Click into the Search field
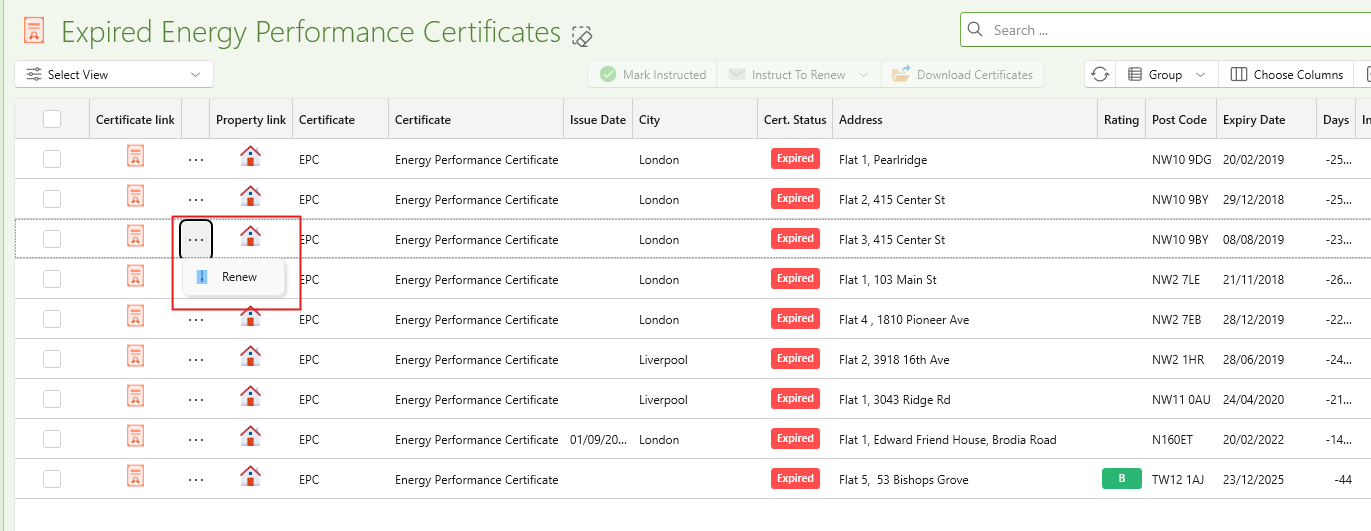The width and height of the screenshot is (1371, 531). tap(1170, 30)
